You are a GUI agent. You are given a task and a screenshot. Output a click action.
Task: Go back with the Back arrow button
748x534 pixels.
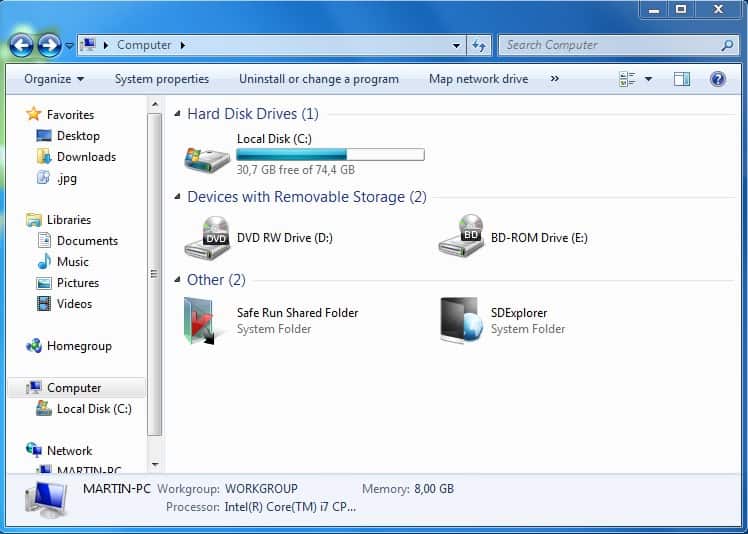coord(21,46)
